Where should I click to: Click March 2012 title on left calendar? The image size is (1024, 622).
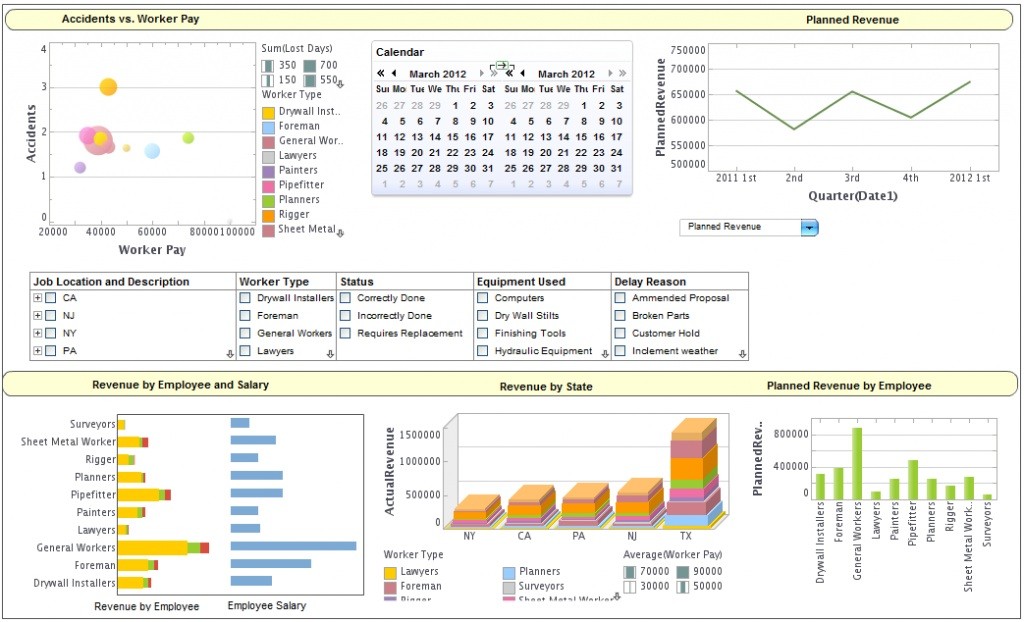pos(437,74)
